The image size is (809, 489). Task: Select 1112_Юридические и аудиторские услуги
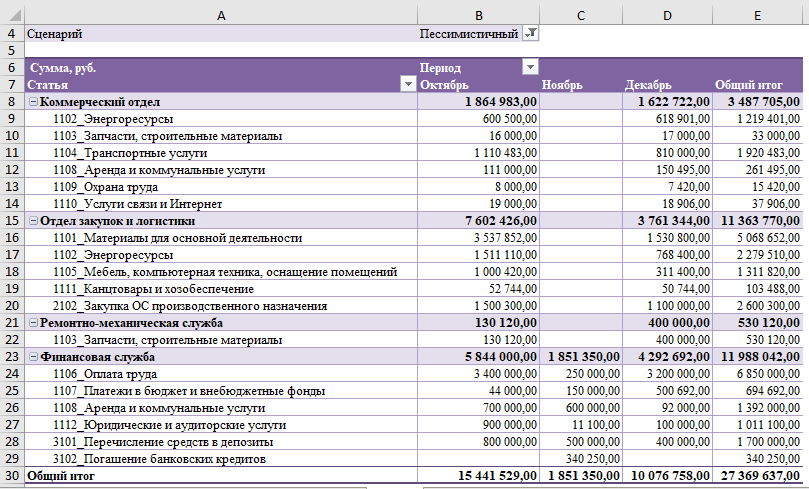(169, 425)
